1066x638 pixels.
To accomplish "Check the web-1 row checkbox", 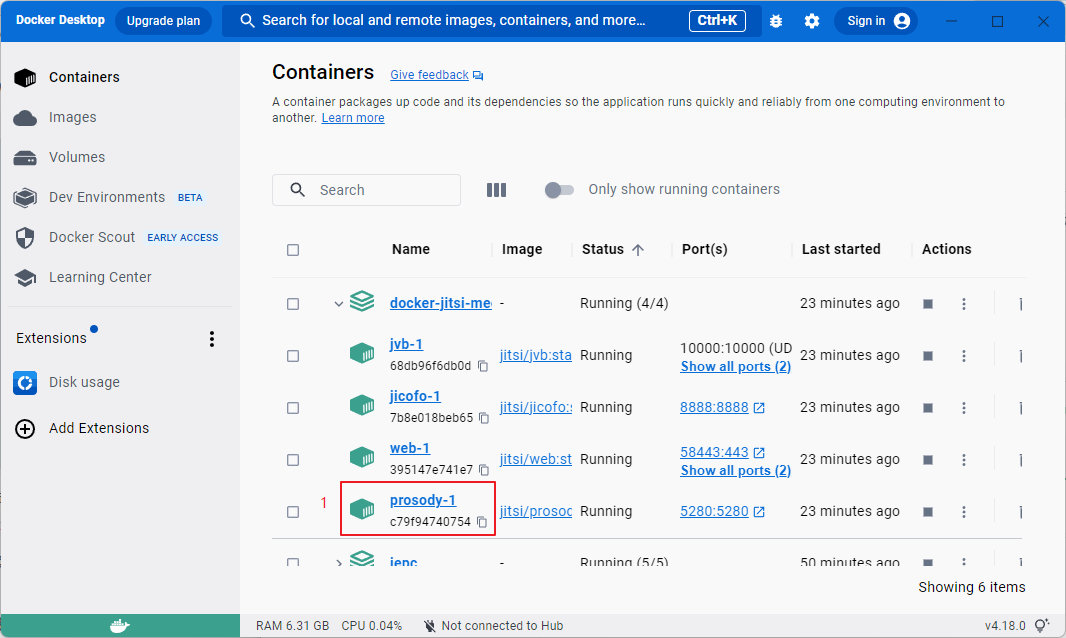I will point(293,460).
